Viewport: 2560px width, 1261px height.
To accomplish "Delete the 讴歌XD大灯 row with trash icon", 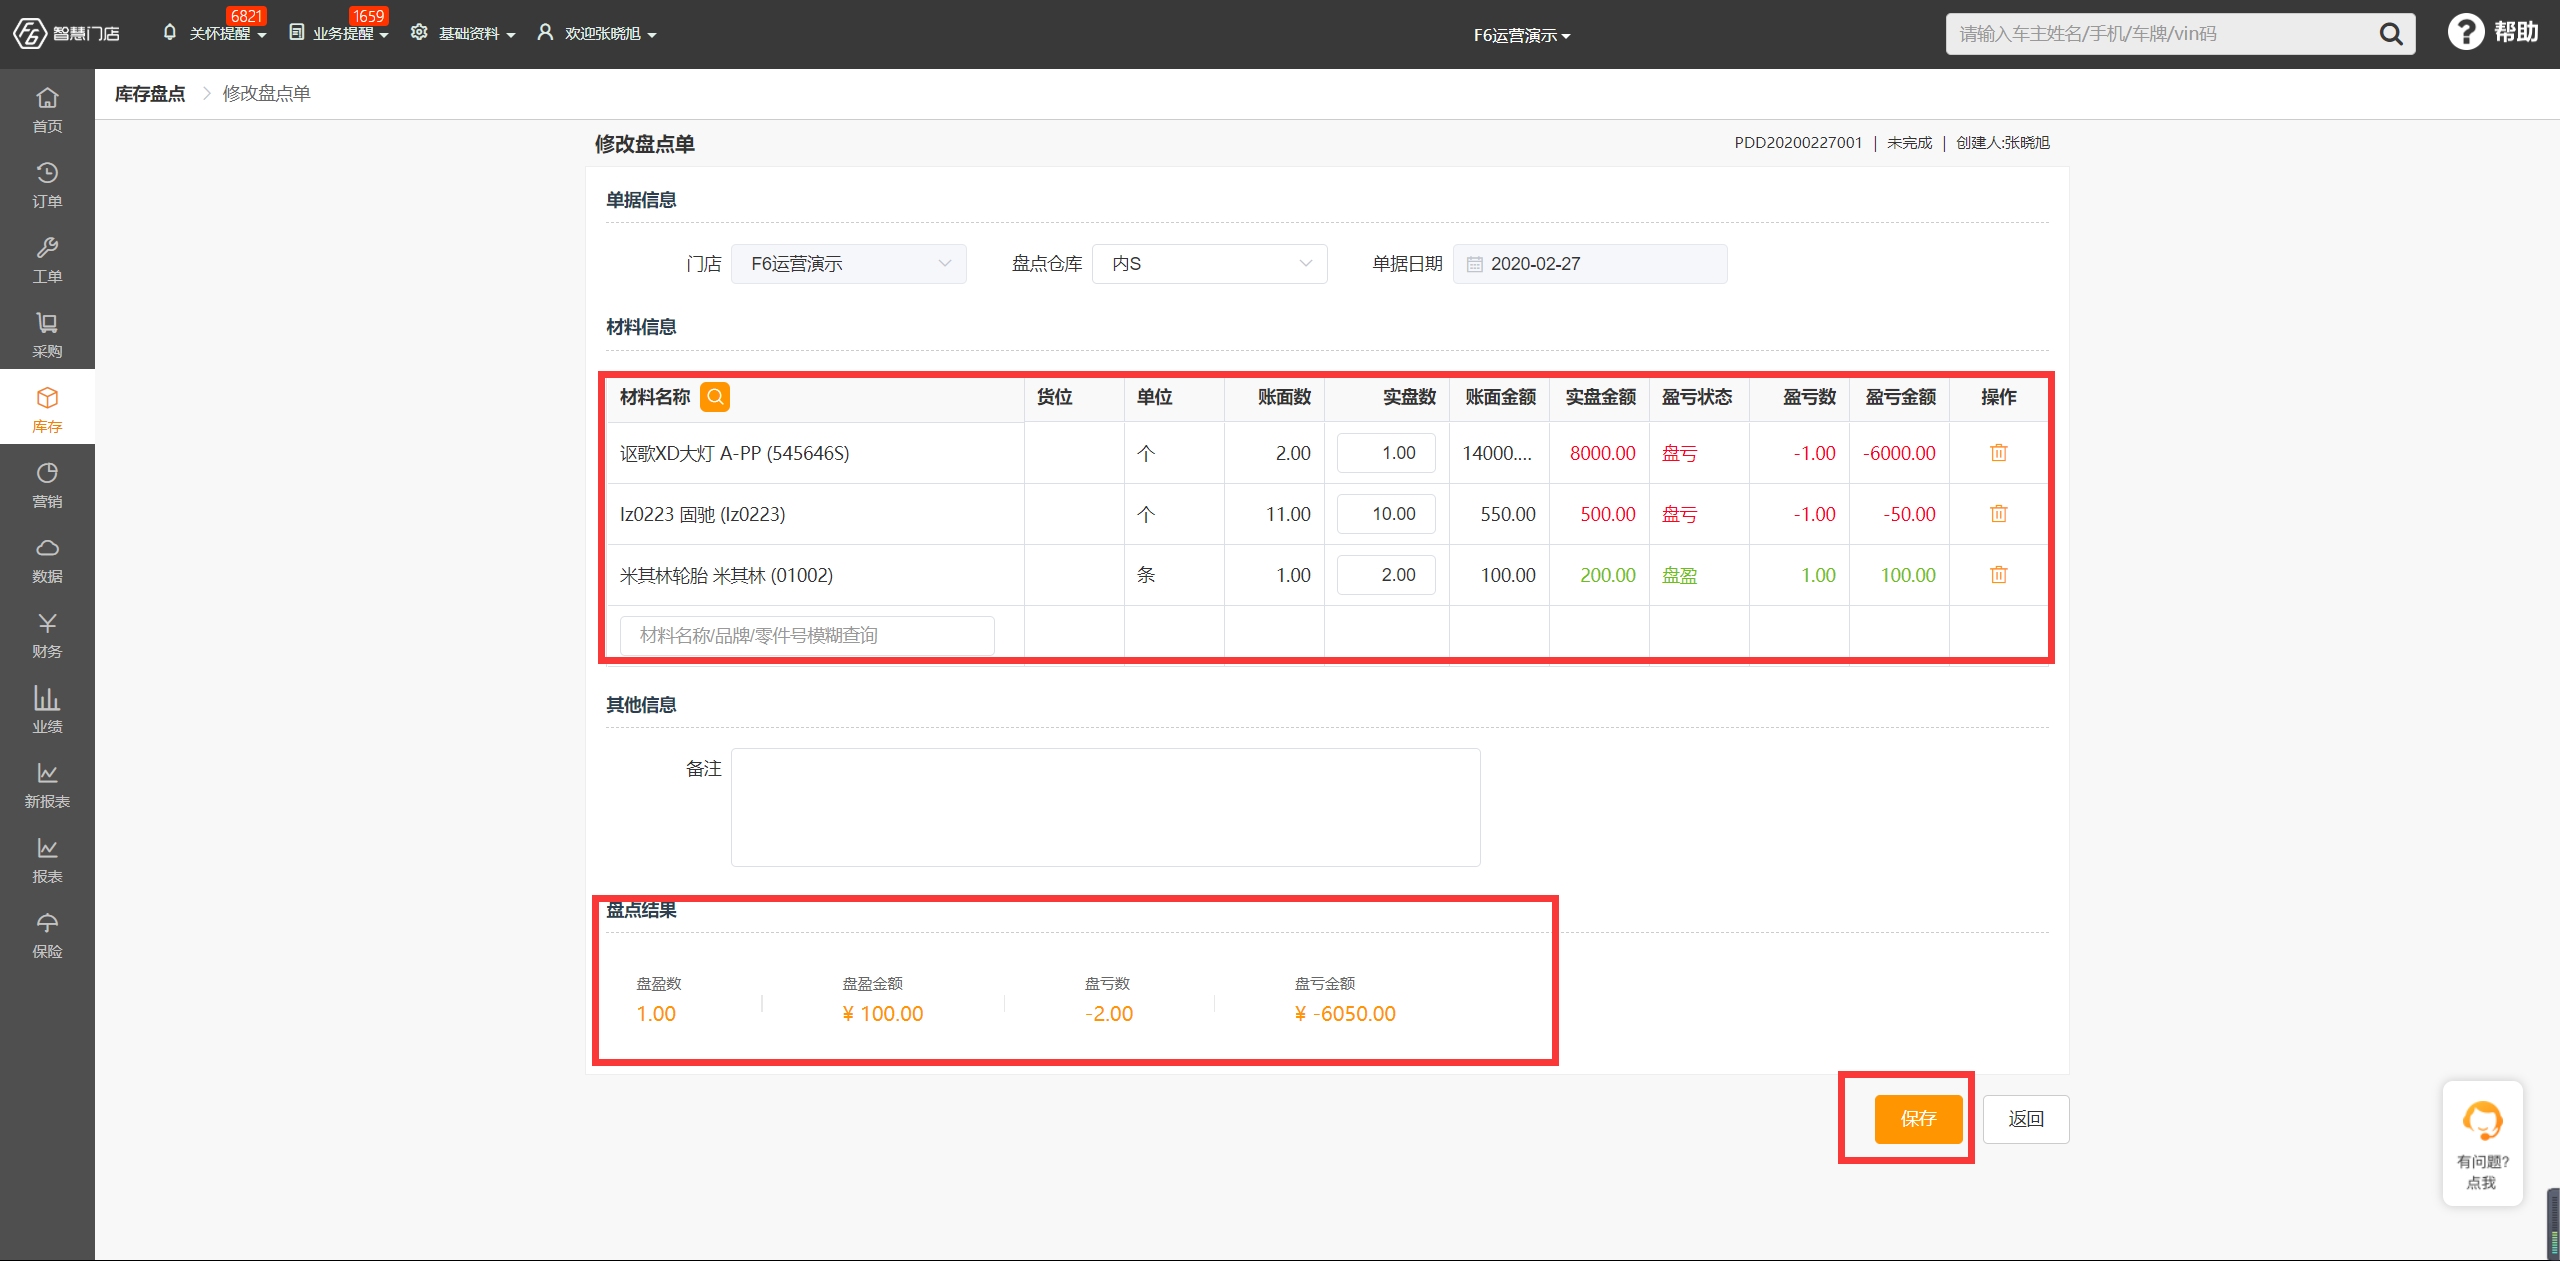I will (1998, 453).
